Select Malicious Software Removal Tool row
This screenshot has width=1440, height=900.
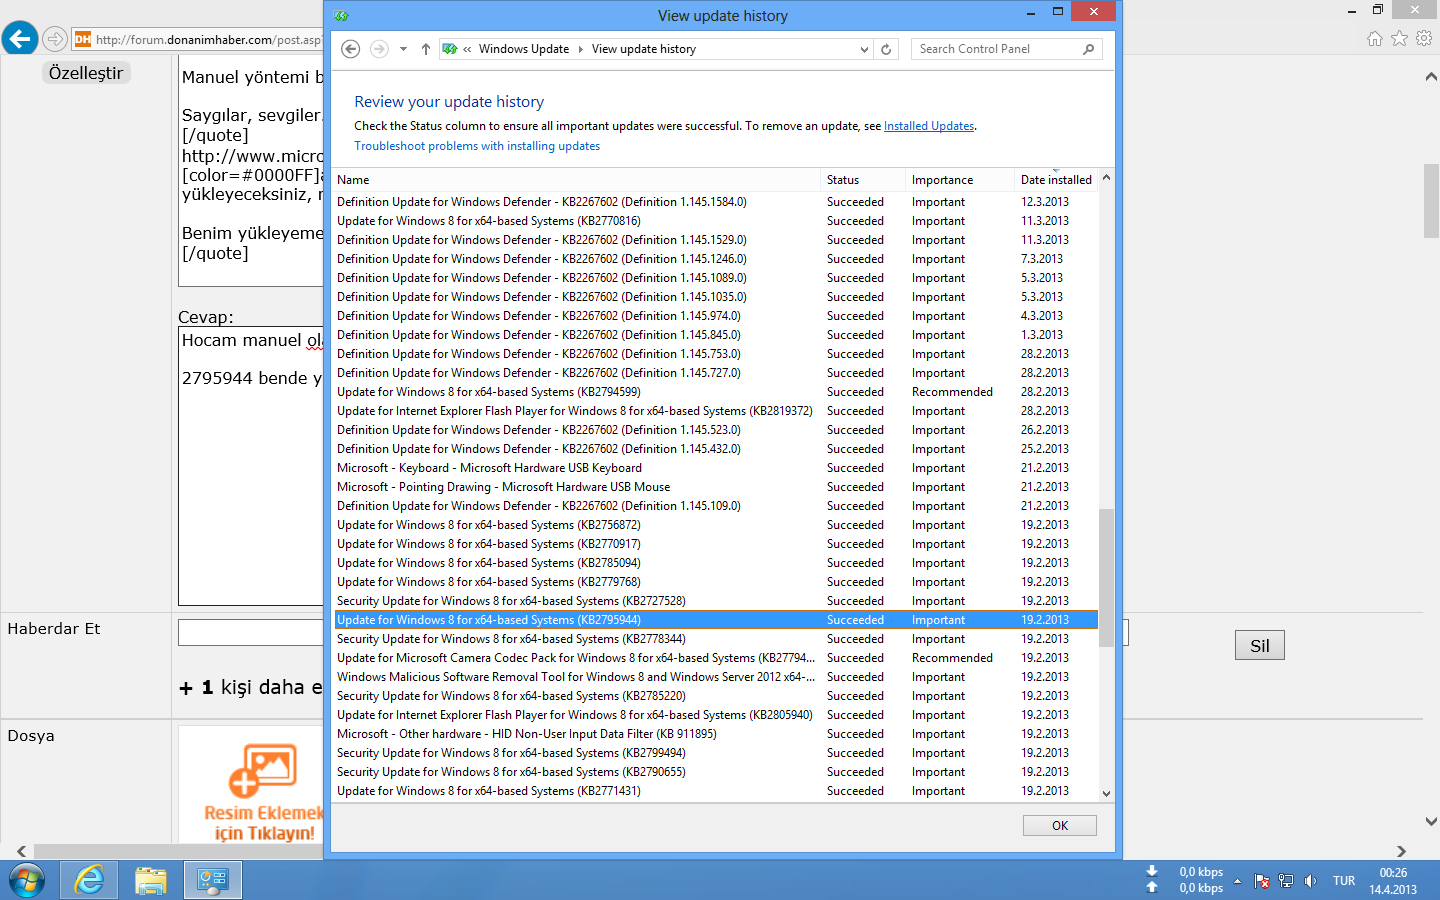click(x=716, y=677)
